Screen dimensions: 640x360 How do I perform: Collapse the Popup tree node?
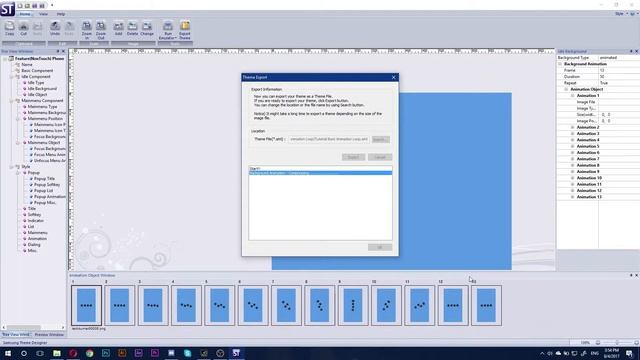point(18,173)
